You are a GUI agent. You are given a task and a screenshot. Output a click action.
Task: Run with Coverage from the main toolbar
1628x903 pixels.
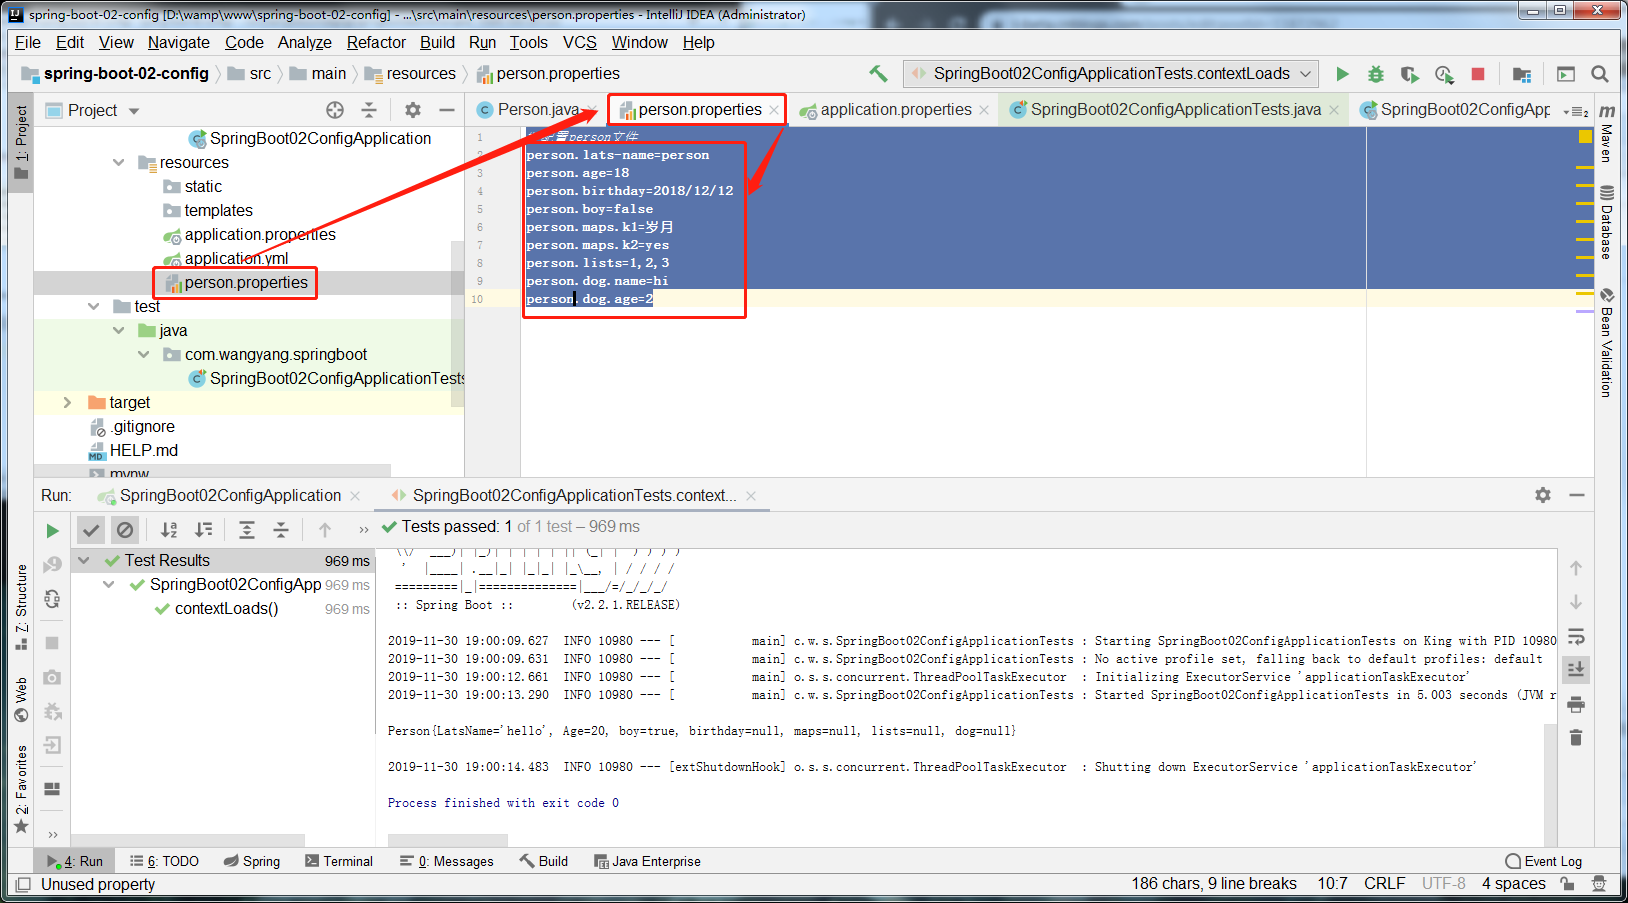tap(1410, 74)
